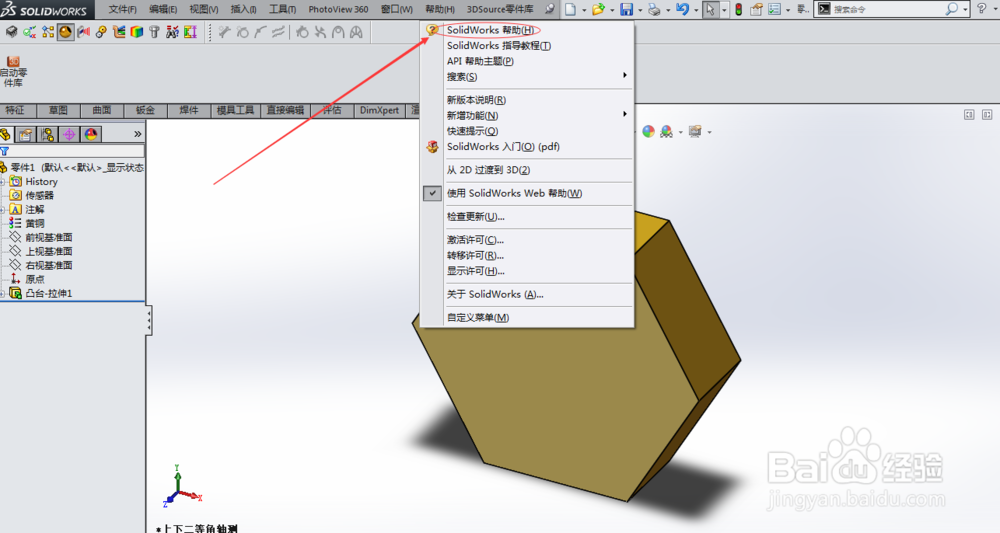Select 检查更新(U)... entry
The image size is (1000, 533).
(476, 217)
